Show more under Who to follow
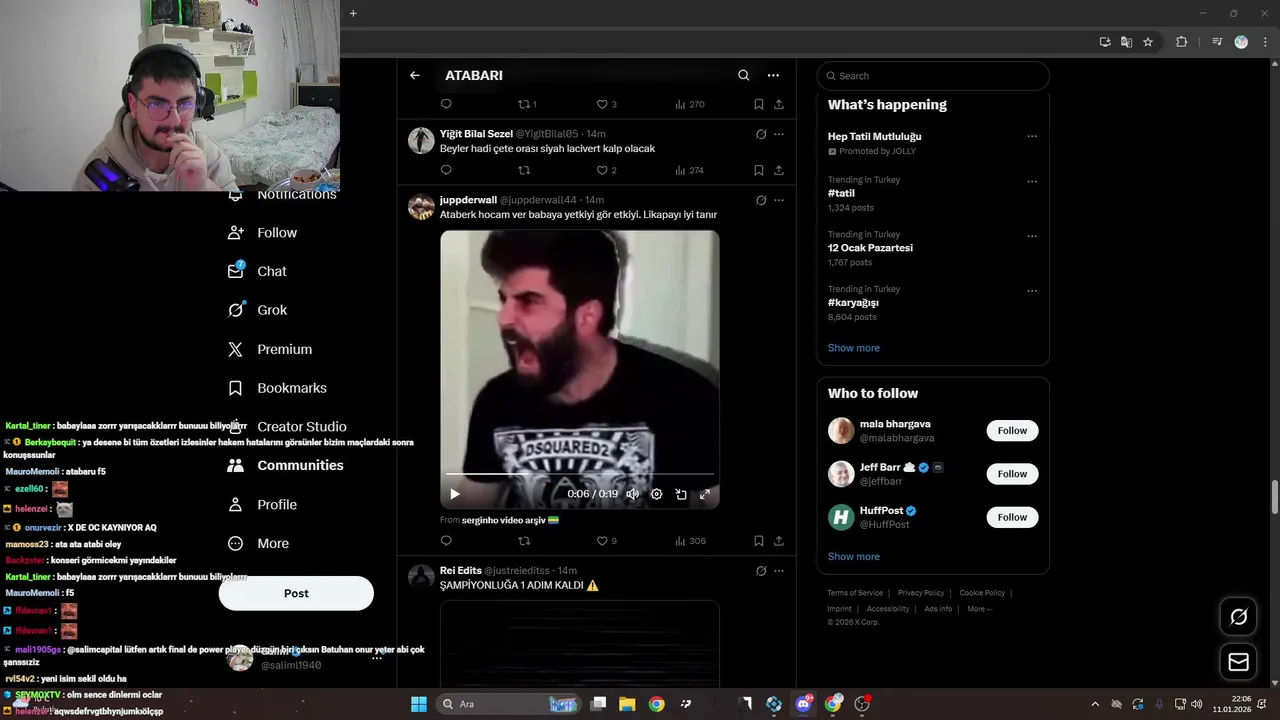This screenshot has width=1280, height=720. [x=853, y=557]
